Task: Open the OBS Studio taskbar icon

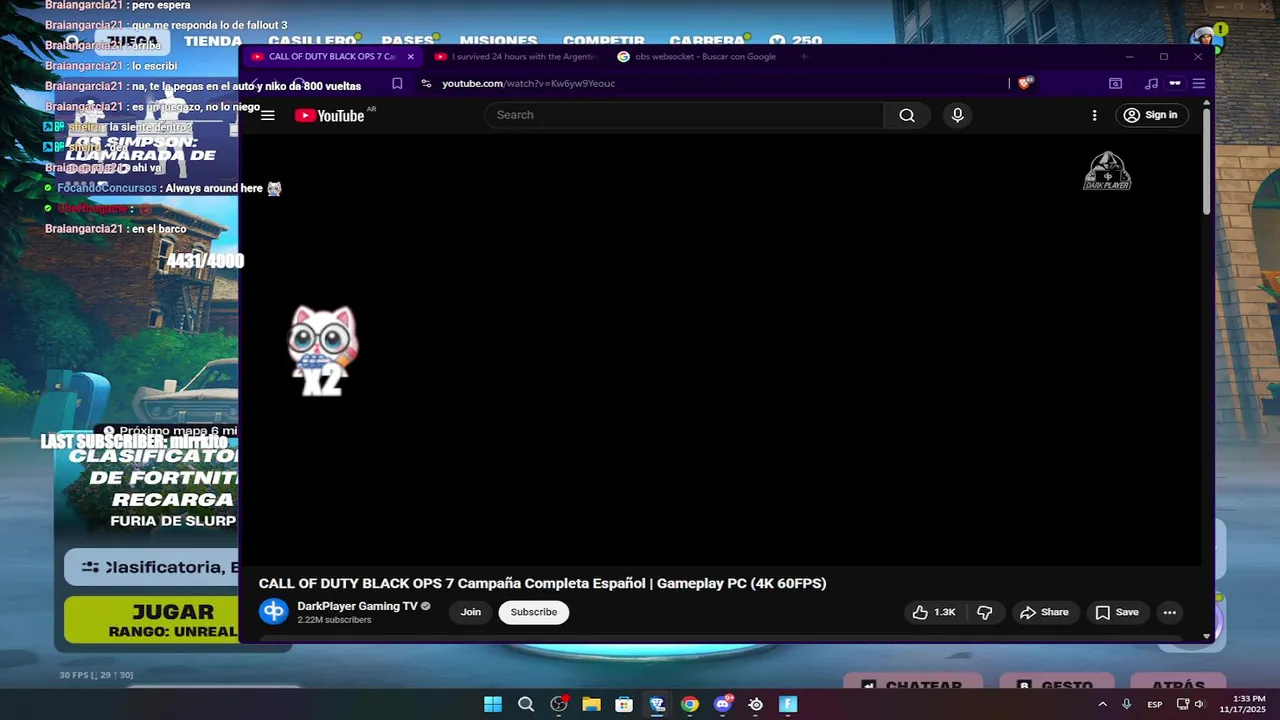Action: point(559,704)
